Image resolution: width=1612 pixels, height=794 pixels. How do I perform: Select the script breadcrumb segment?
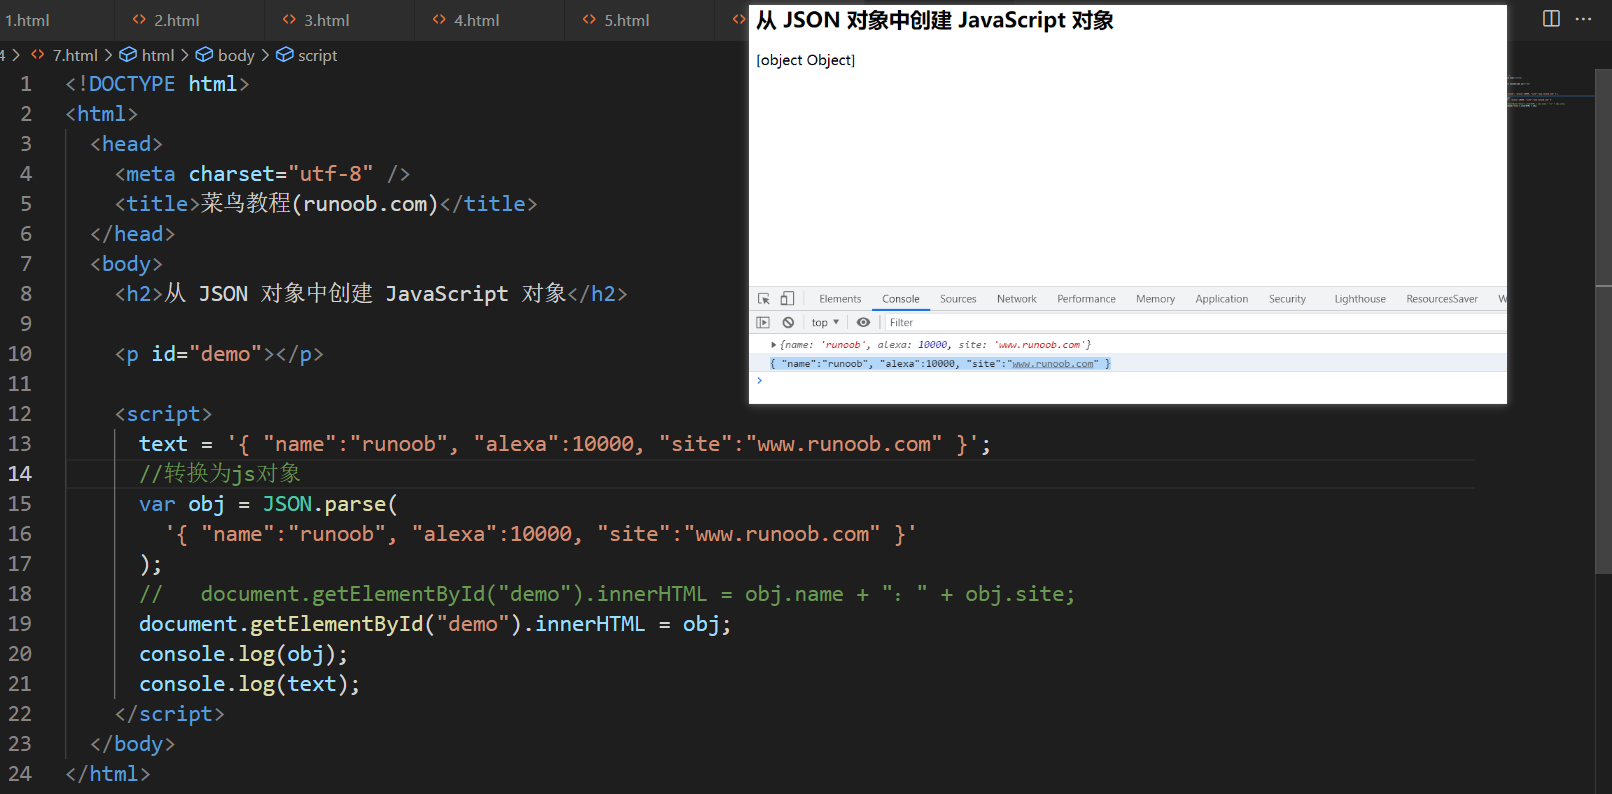point(317,56)
